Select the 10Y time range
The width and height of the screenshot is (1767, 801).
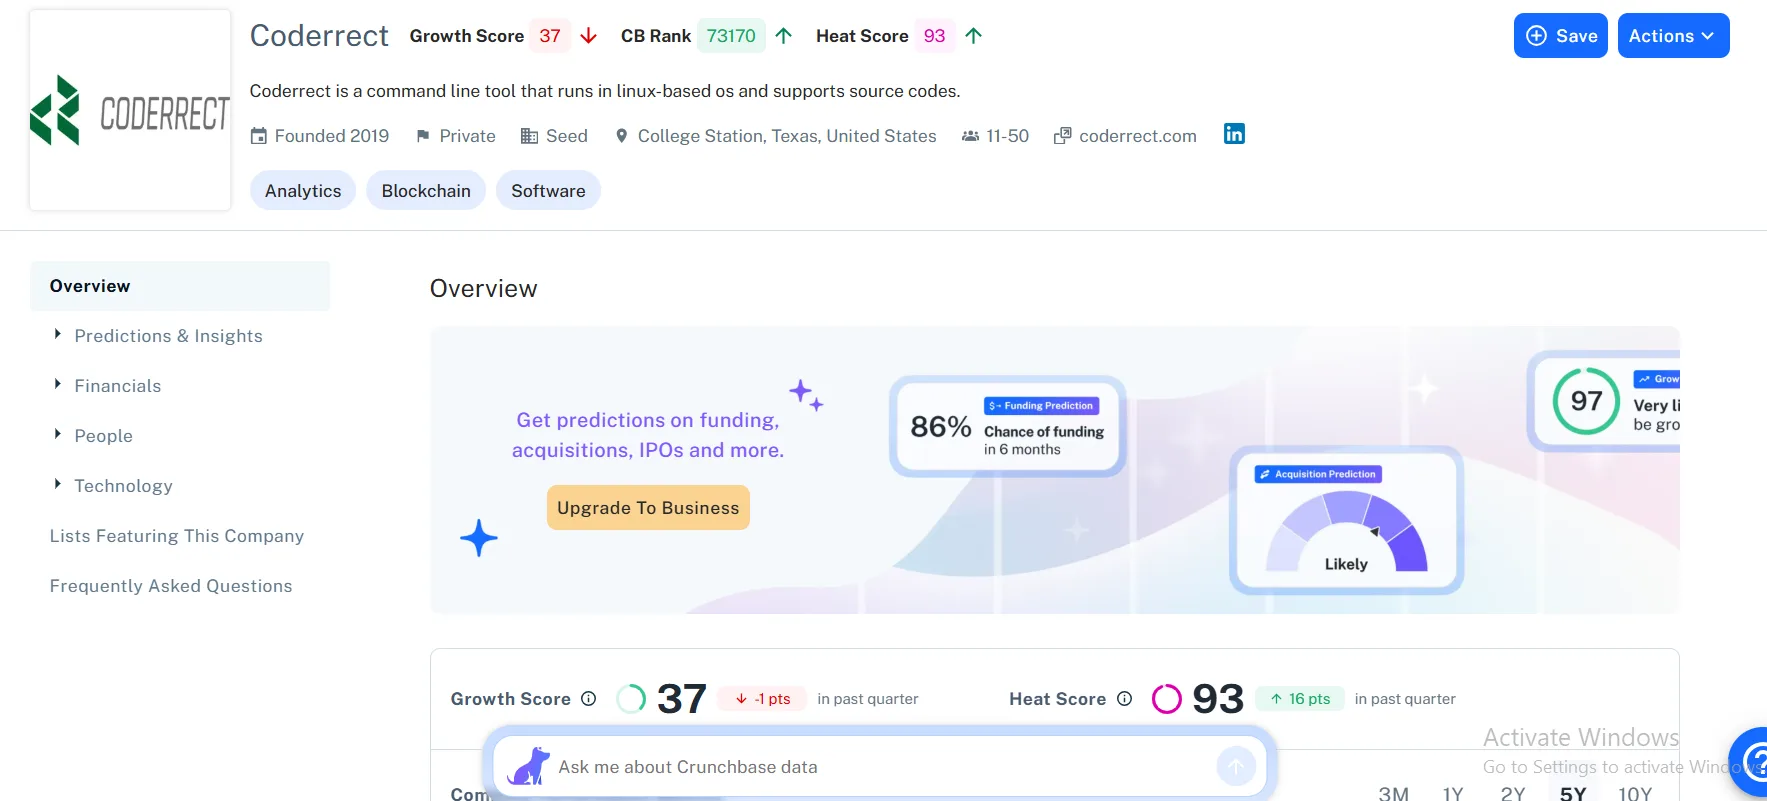1635,793
